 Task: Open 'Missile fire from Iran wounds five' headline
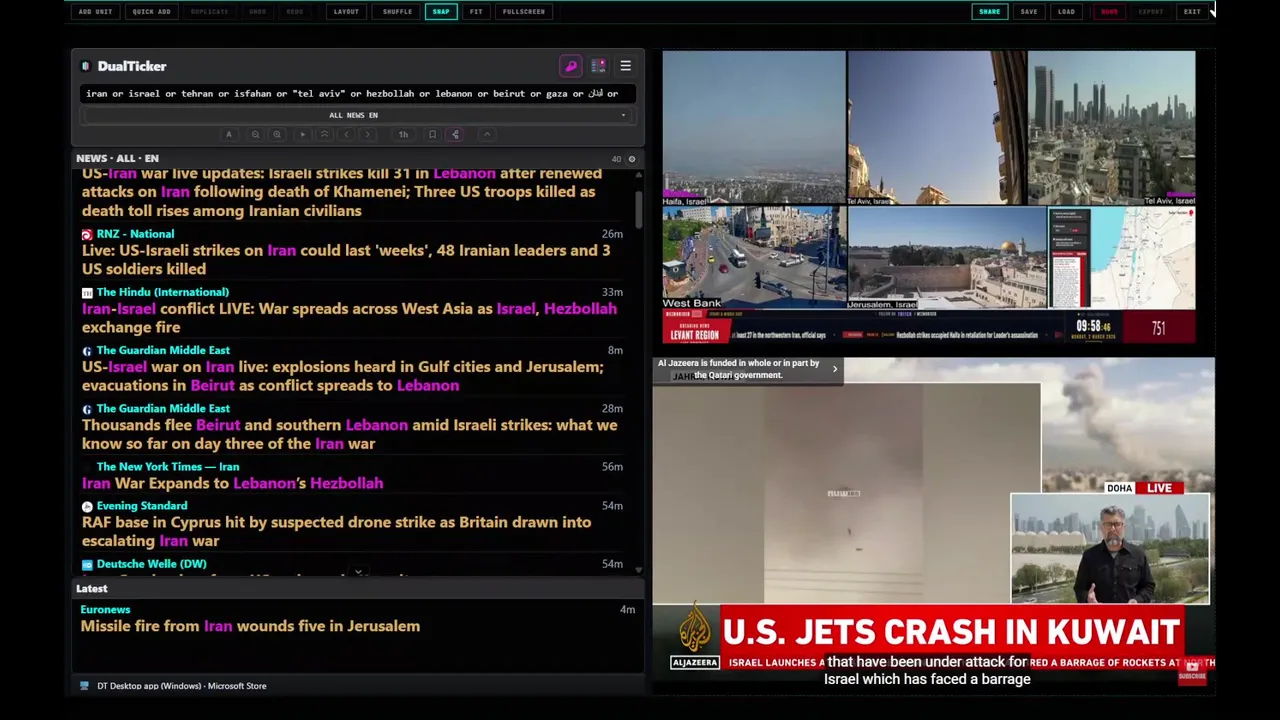click(x=250, y=626)
